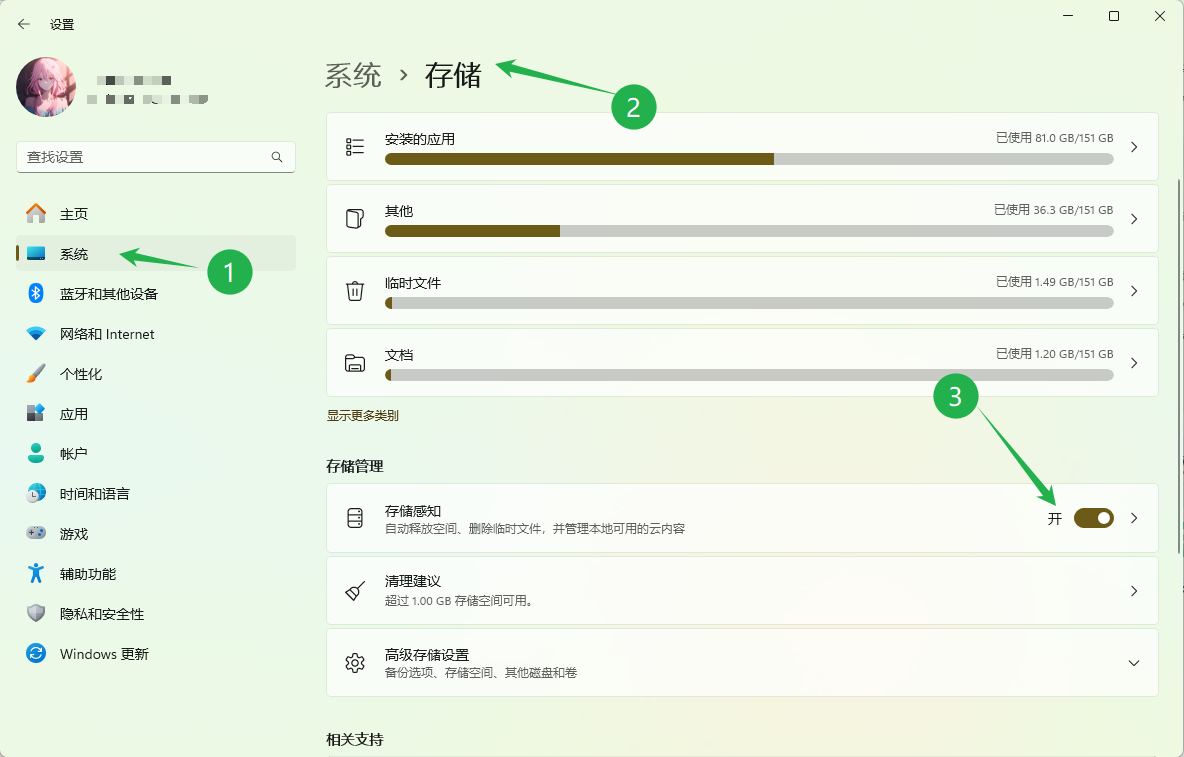Click the 临时文件 usage bar
Image resolution: width=1184 pixels, height=757 pixels.
(x=749, y=303)
